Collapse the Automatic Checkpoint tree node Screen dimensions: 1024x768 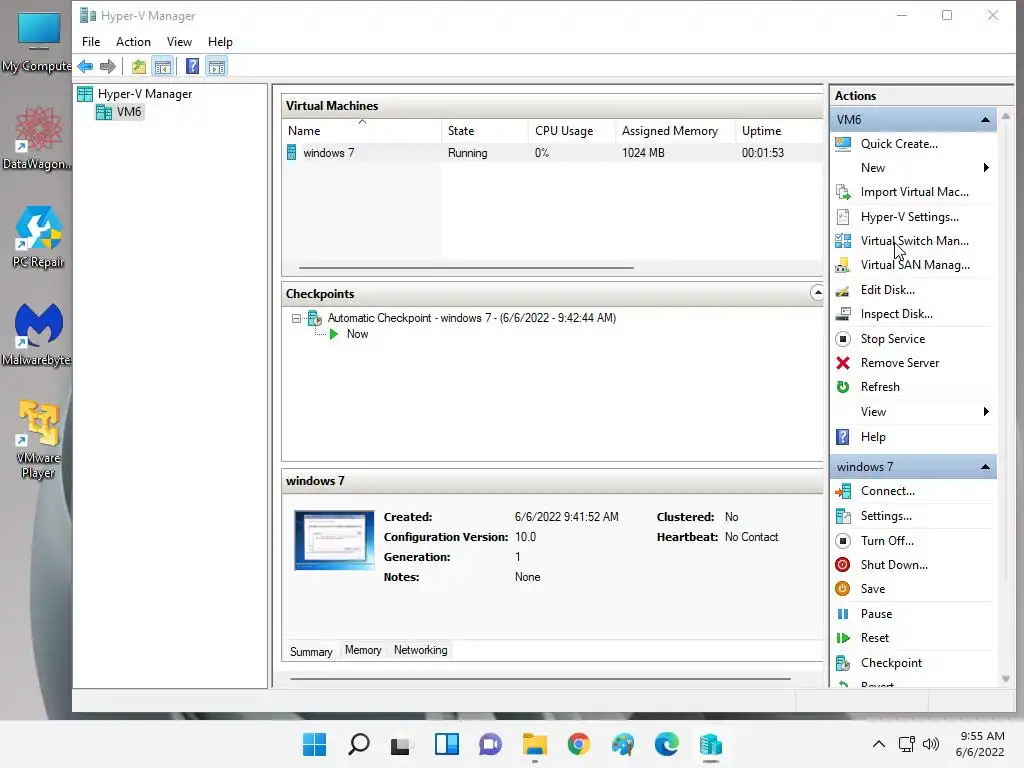click(x=296, y=319)
